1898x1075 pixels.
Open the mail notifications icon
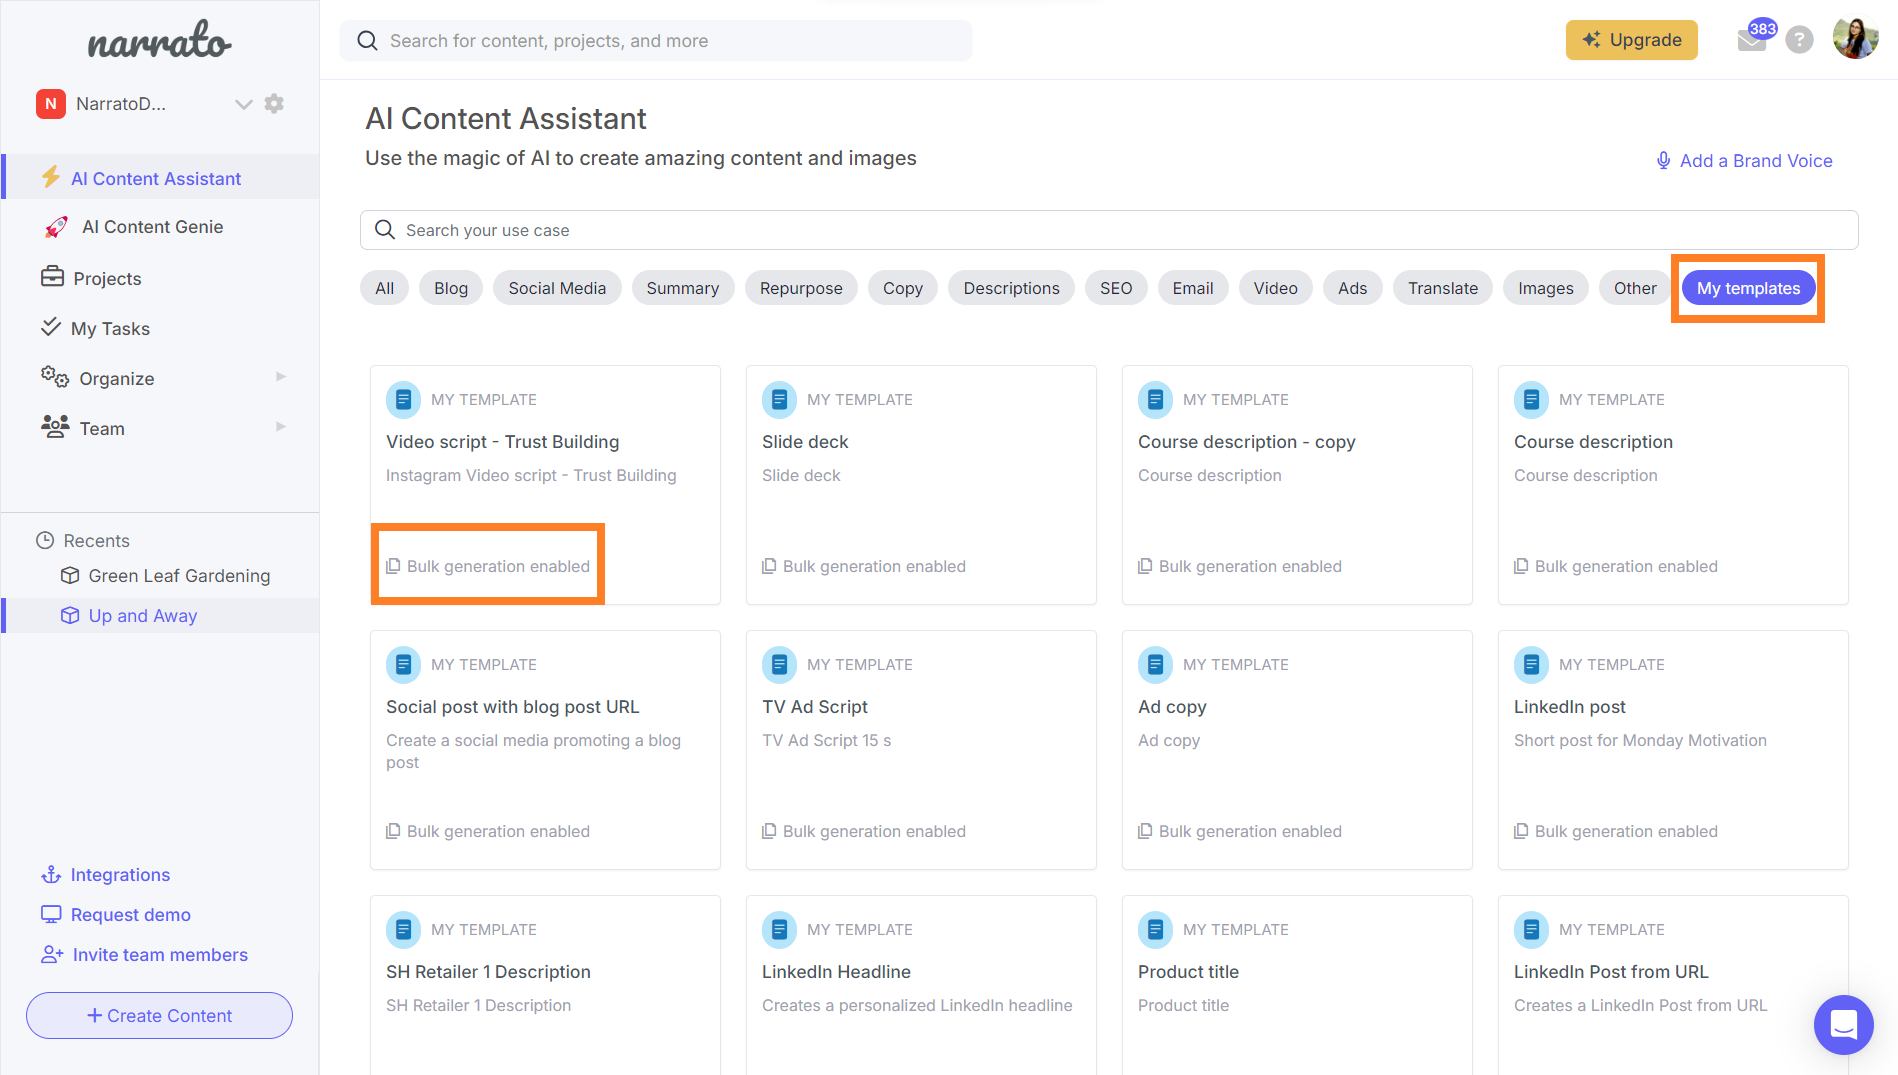1752,40
